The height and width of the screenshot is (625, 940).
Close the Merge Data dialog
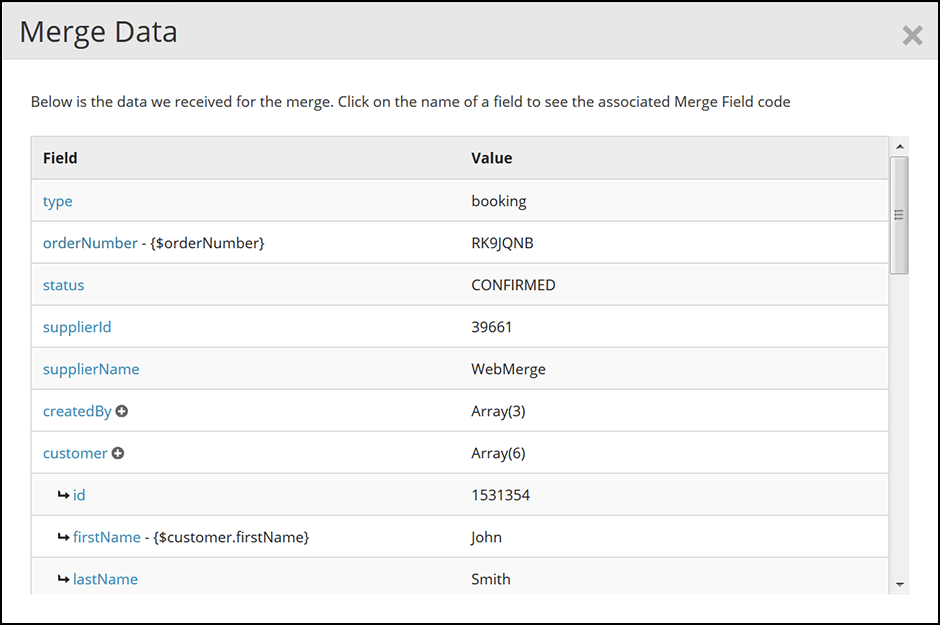(x=912, y=36)
